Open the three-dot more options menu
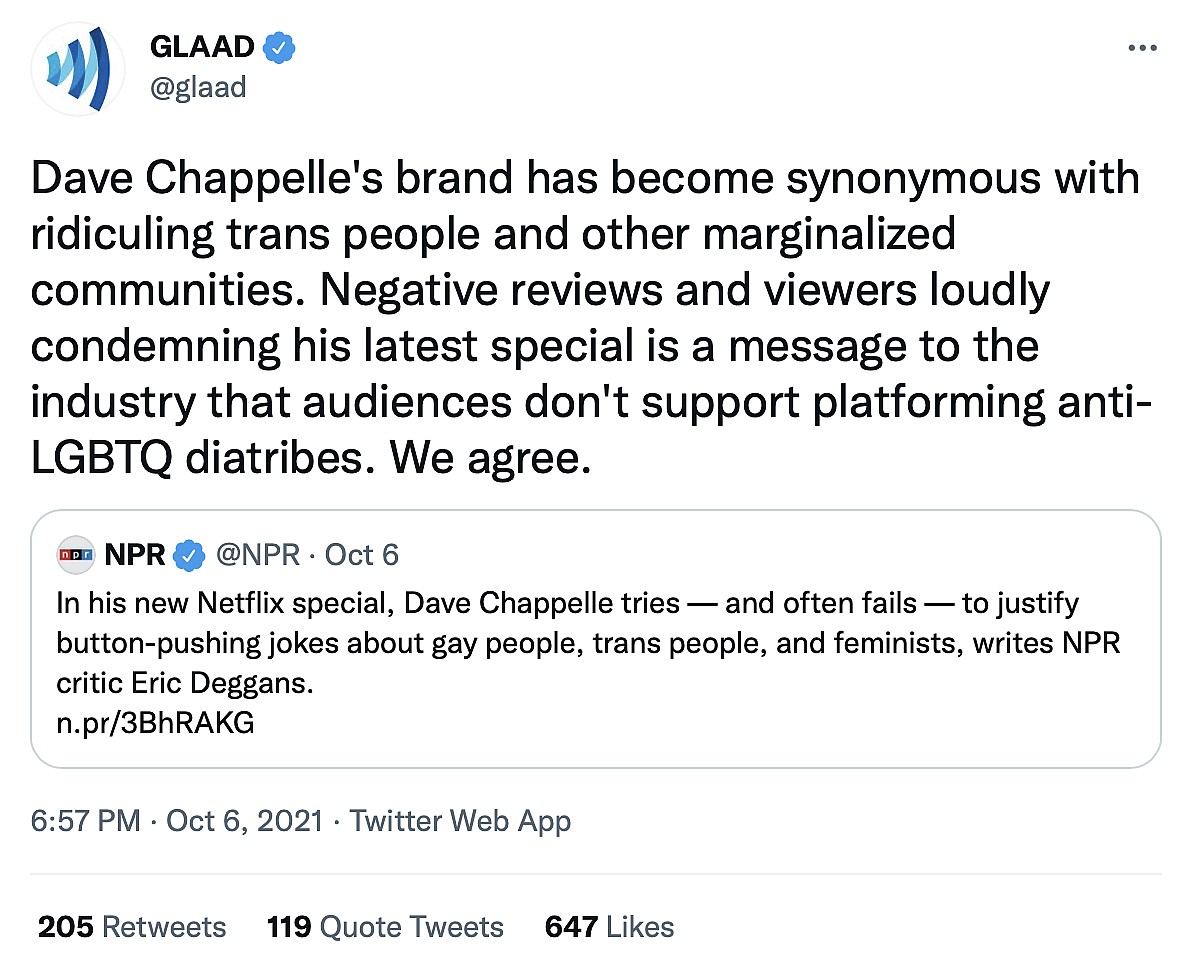1189x976 pixels. (x=1141, y=48)
